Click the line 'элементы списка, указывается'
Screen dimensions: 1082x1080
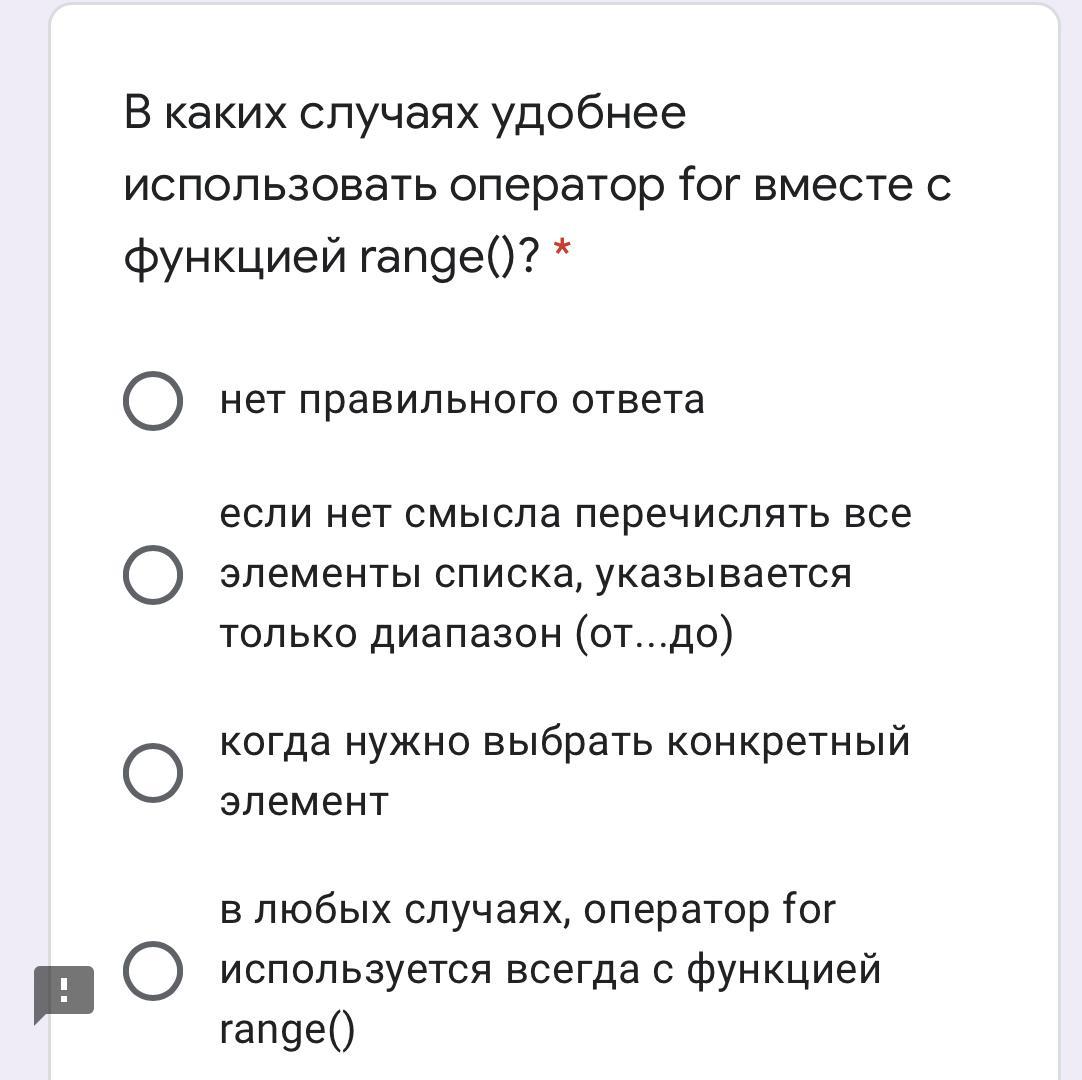[535, 574]
